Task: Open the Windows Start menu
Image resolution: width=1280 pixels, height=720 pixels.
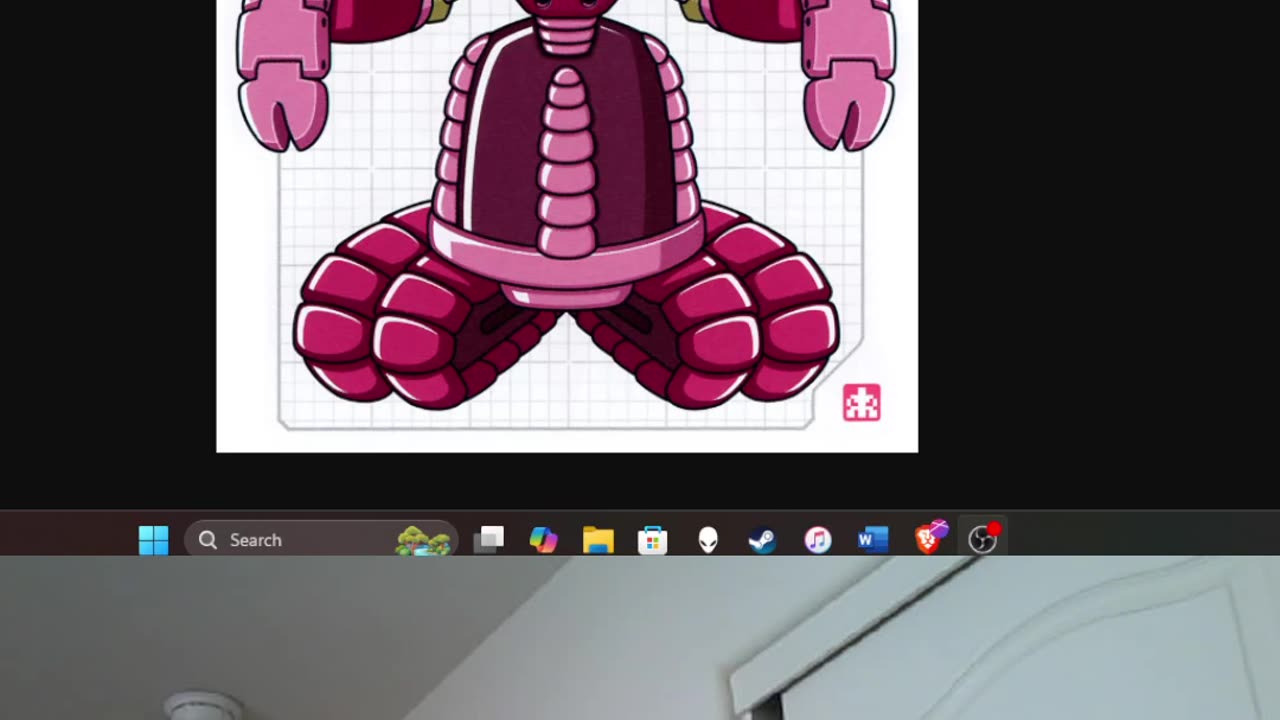Action: [153, 540]
